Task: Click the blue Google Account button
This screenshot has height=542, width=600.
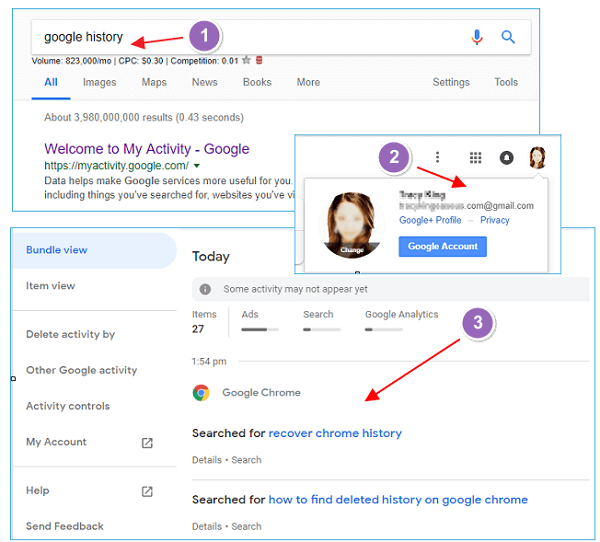Action: [442, 246]
